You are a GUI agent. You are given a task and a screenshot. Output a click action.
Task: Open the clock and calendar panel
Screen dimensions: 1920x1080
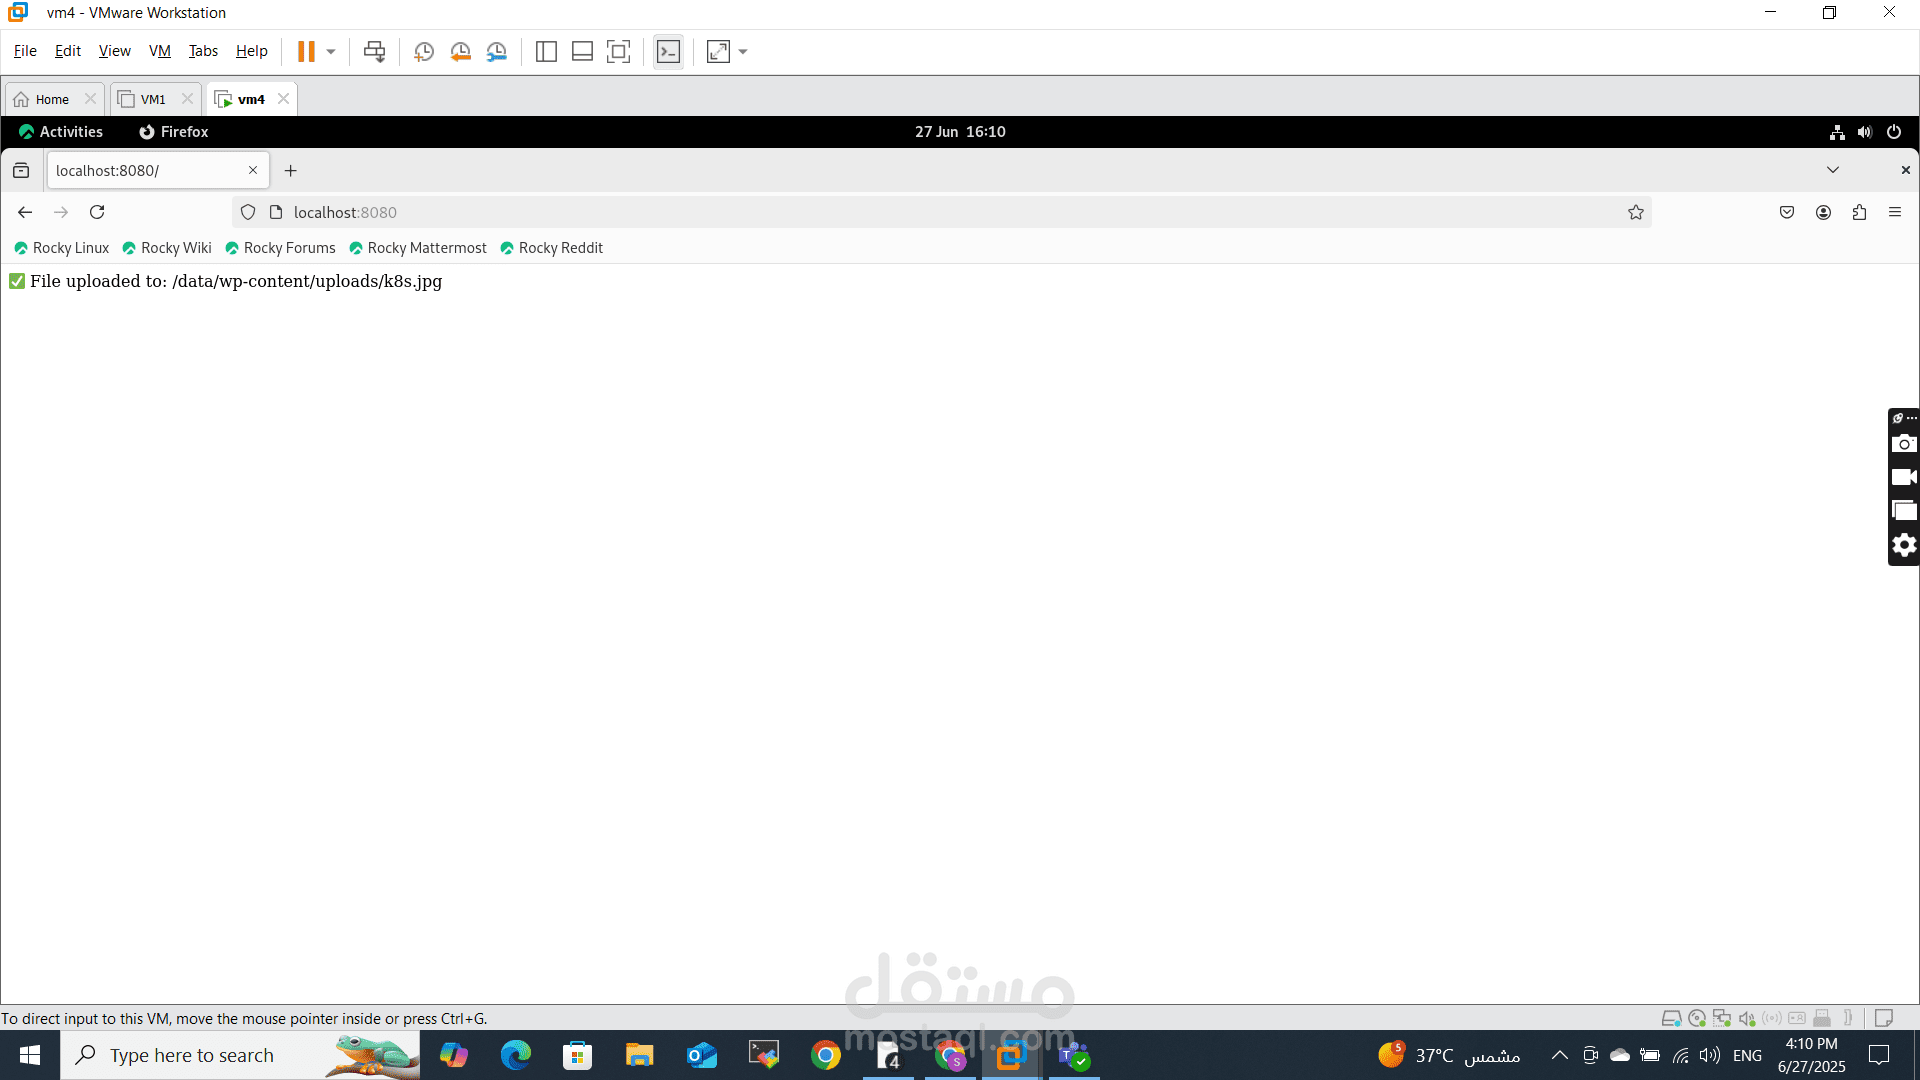point(960,132)
